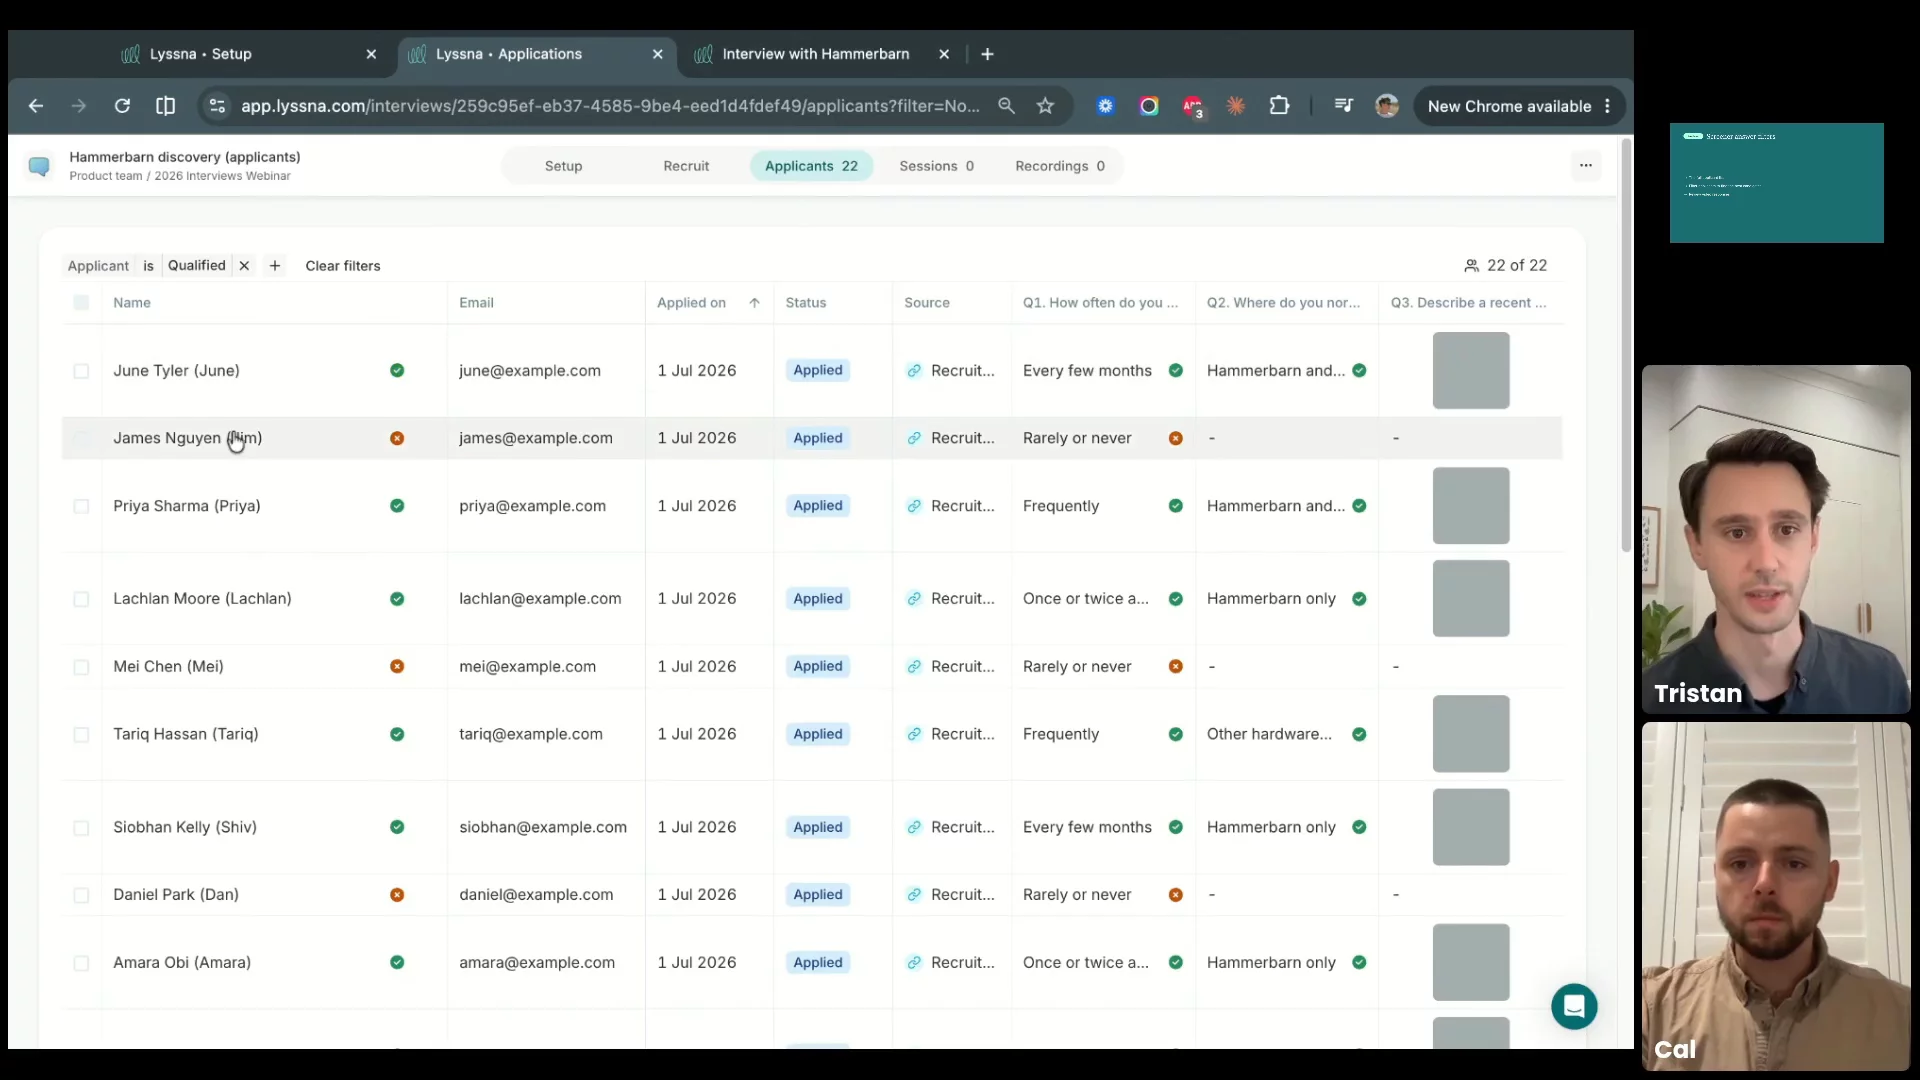Image resolution: width=1920 pixels, height=1080 pixels.
Task: Clear all filters
Action: point(343,266)
